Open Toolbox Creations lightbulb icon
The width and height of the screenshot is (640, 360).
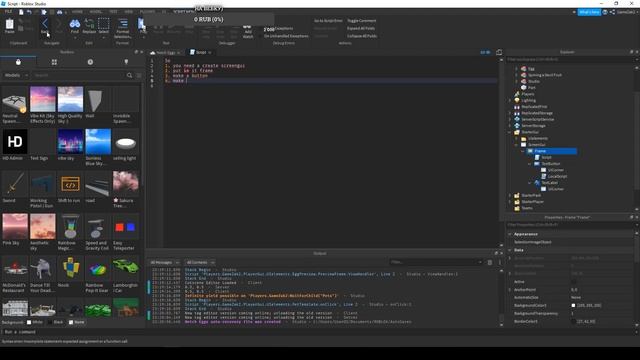[x=126, y=62]
